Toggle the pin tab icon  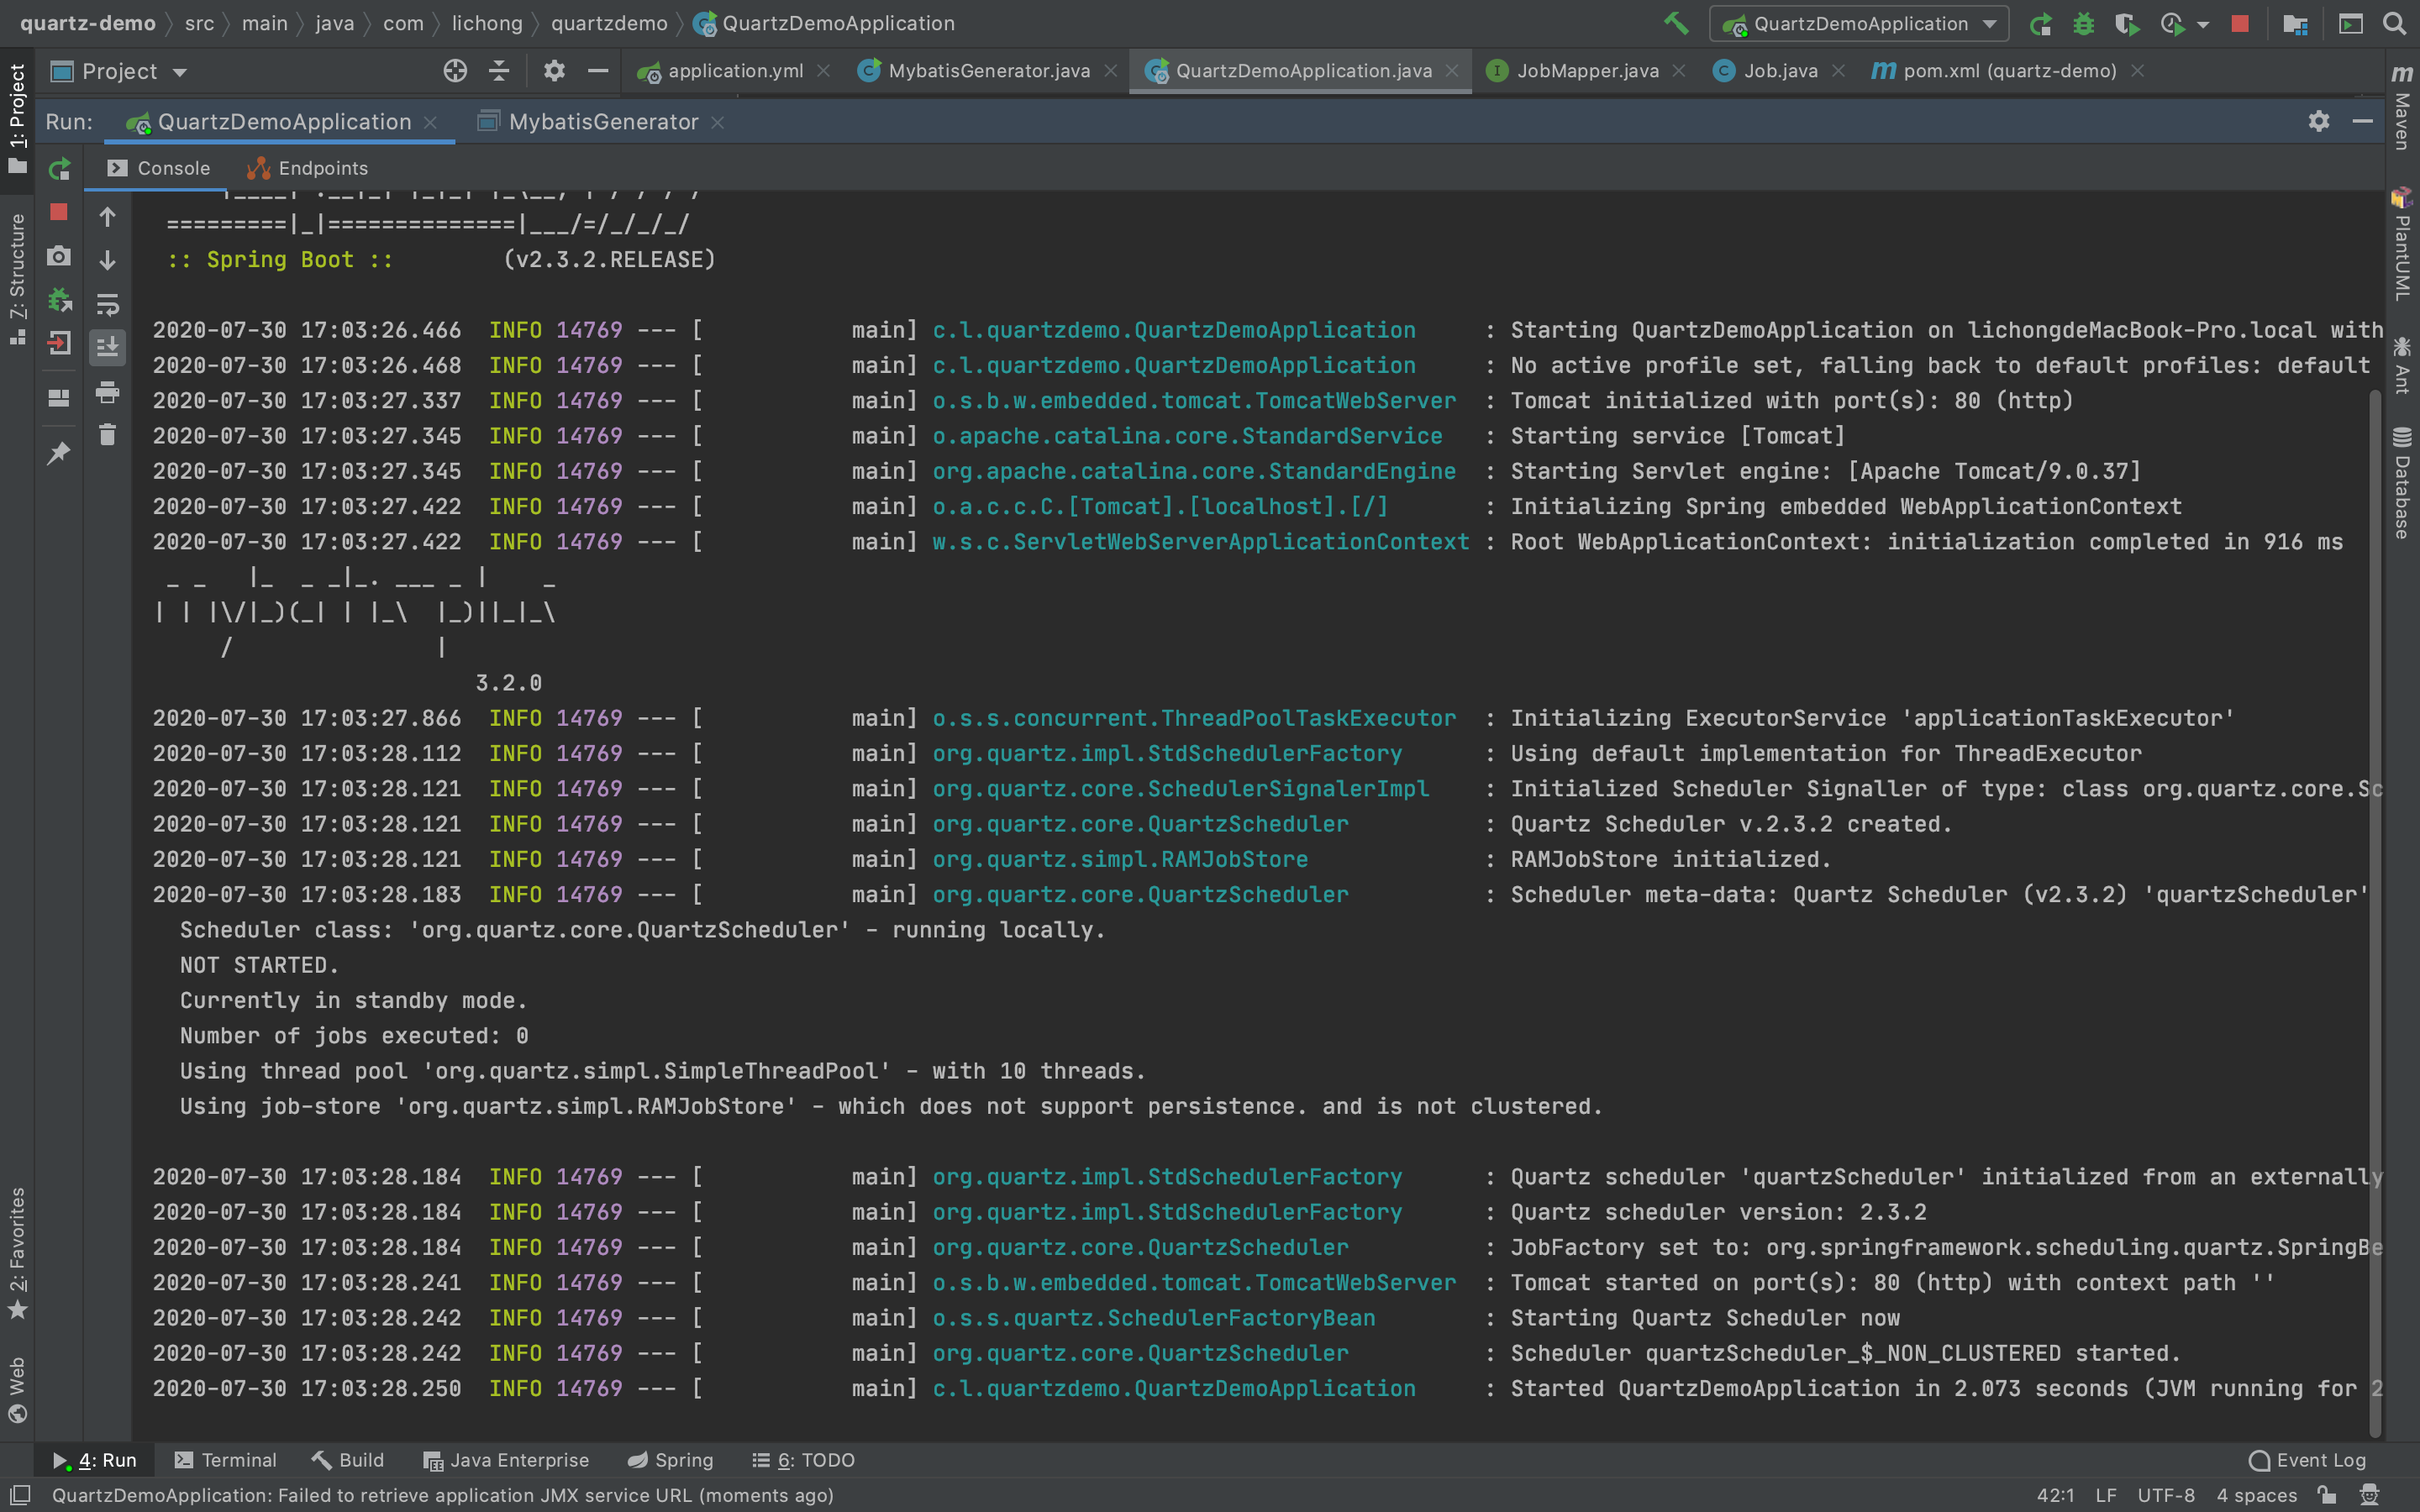click(59, 453)
